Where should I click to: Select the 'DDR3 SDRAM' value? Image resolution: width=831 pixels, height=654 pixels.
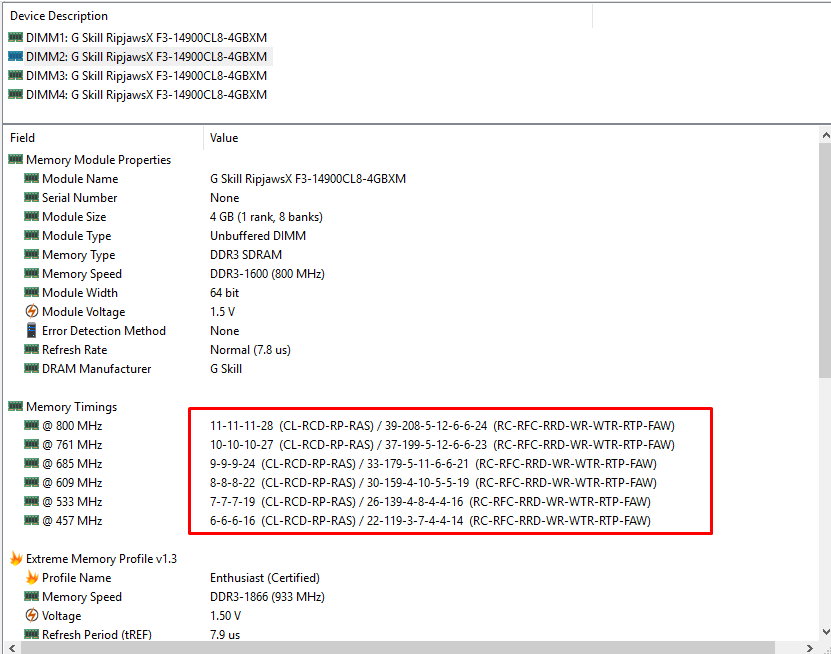(246, 255)
